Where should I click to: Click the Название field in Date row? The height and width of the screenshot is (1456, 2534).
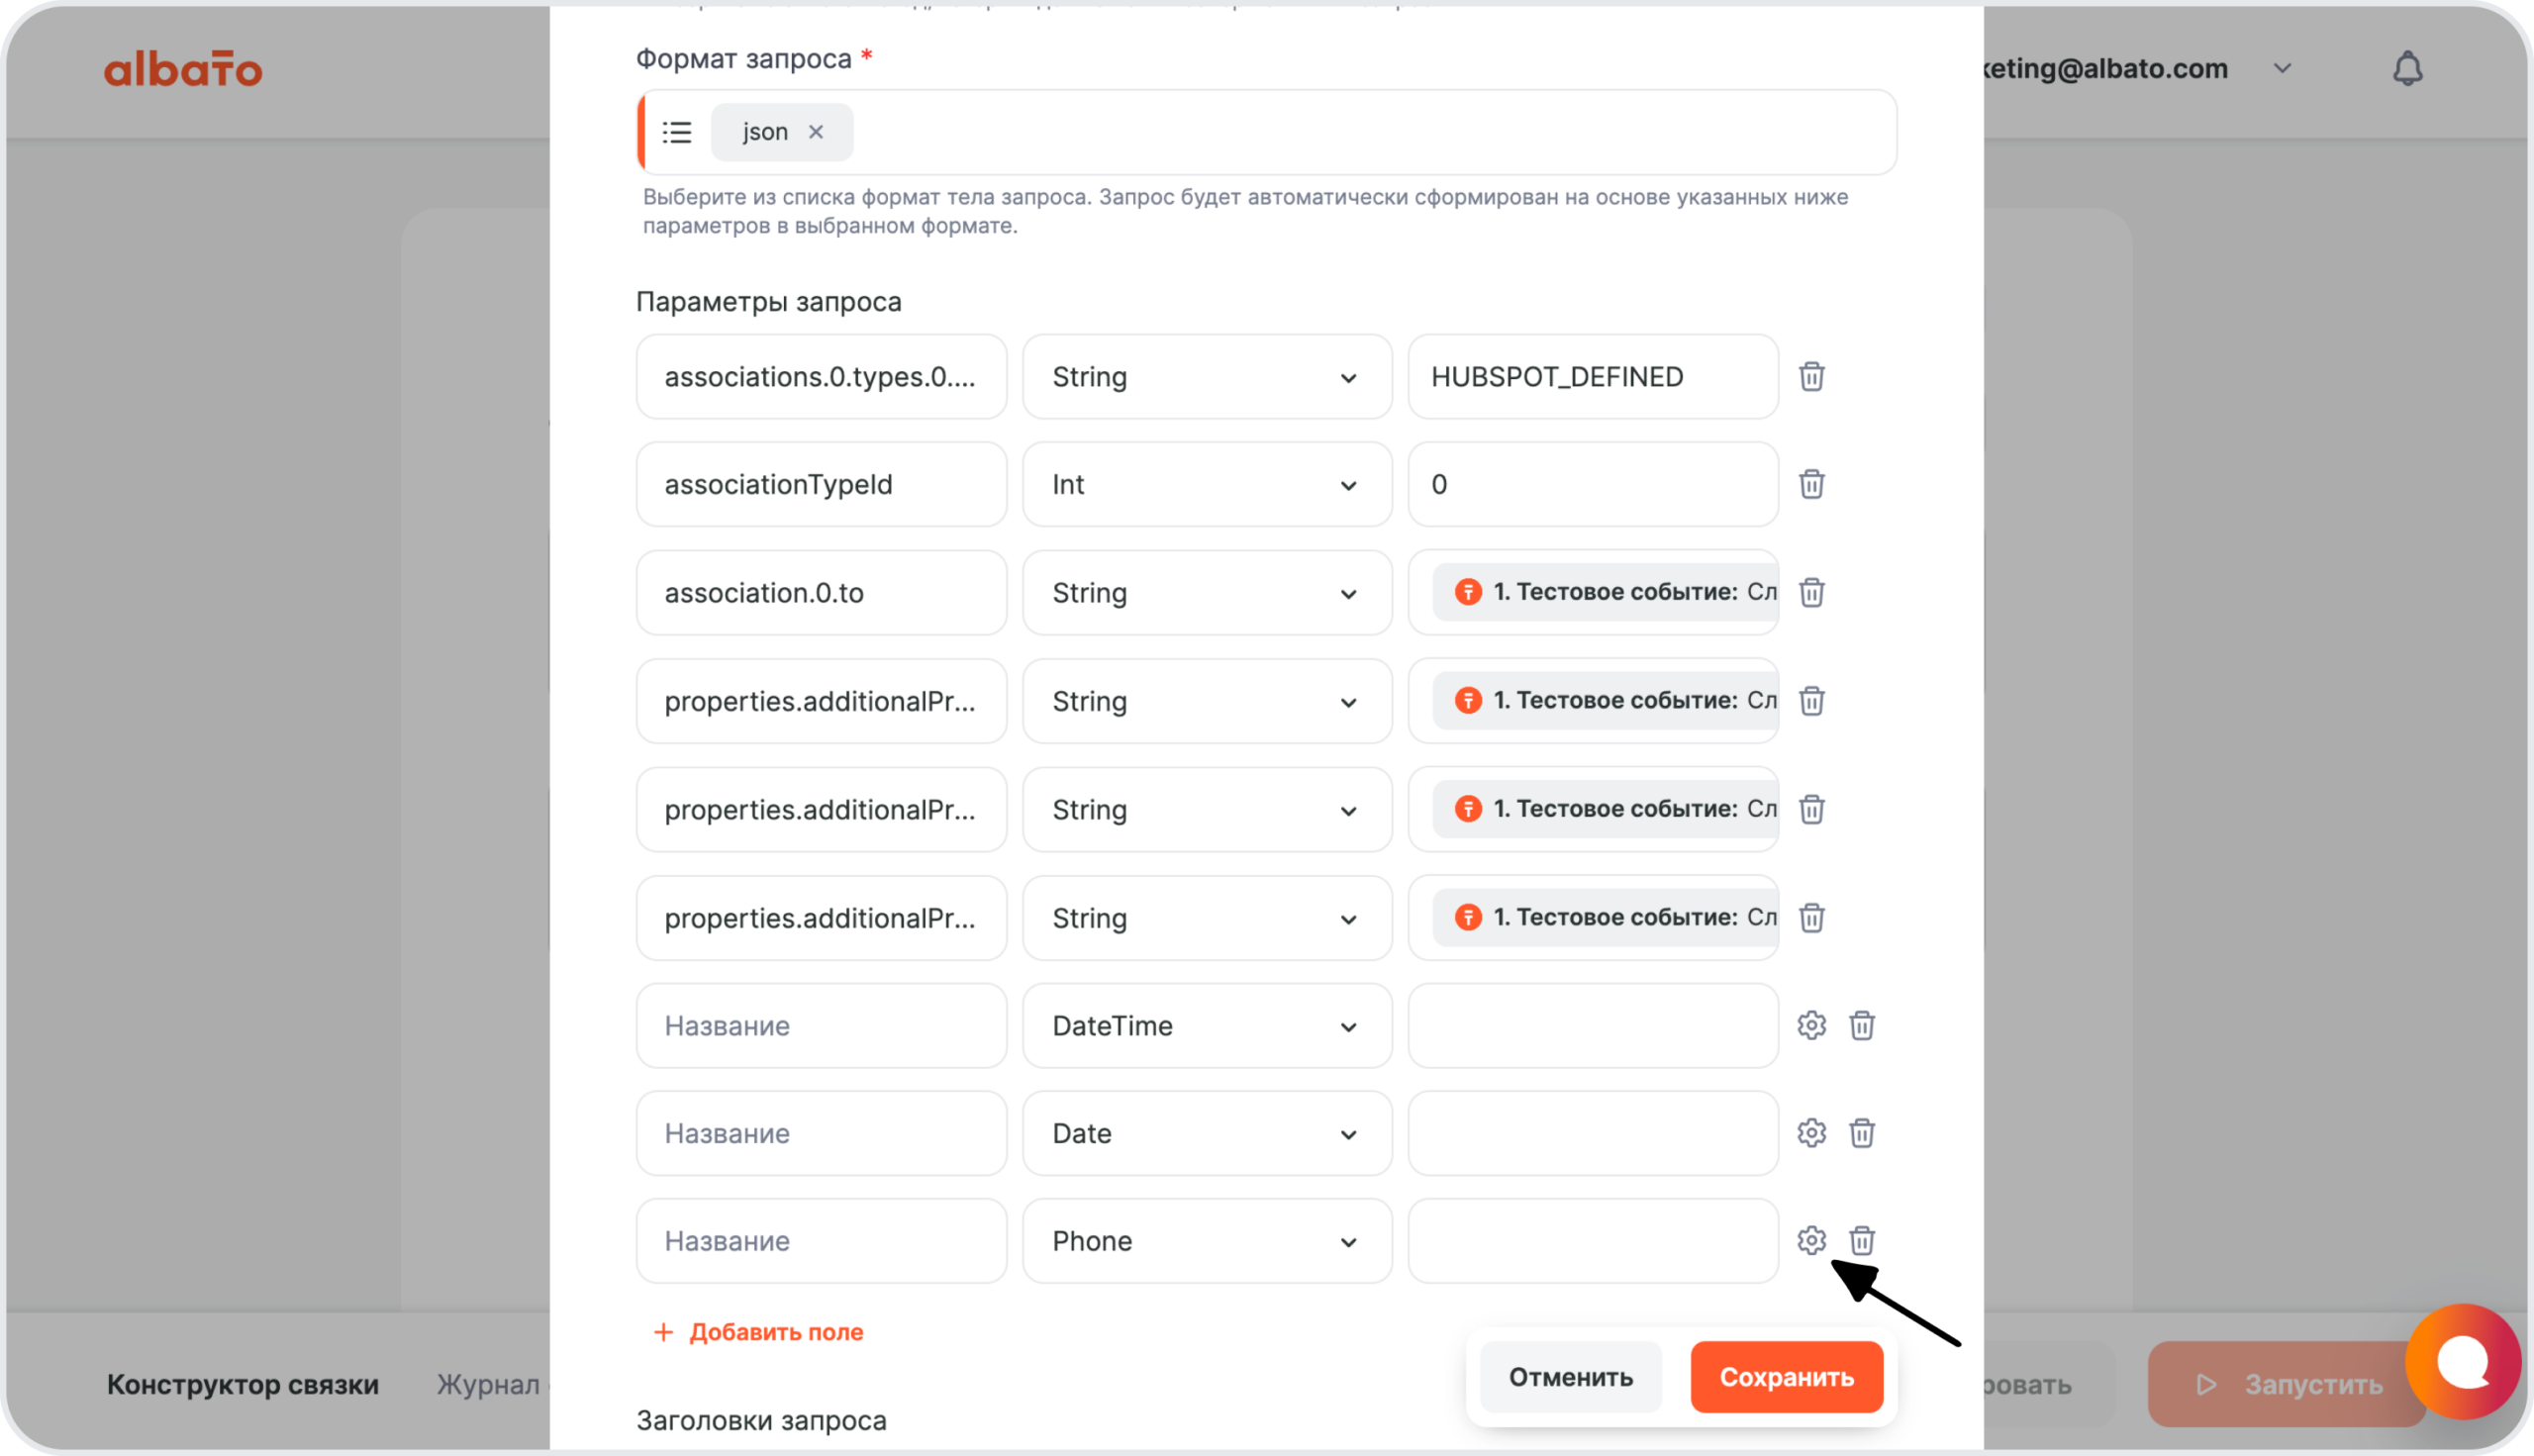pyautogui.click(x=821, y=1133)
